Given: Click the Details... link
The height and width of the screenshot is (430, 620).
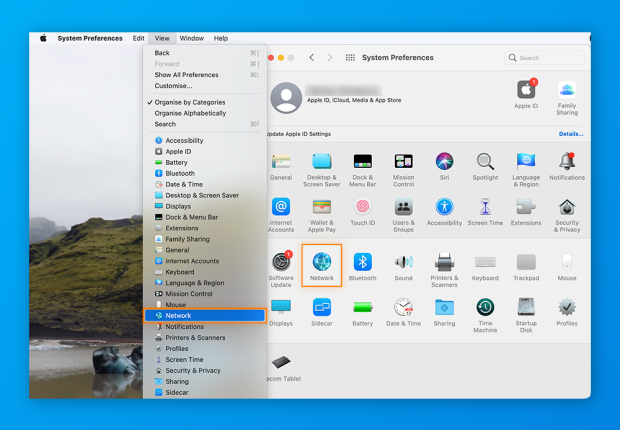Looking at the screenshot, I should coord(570,134).
